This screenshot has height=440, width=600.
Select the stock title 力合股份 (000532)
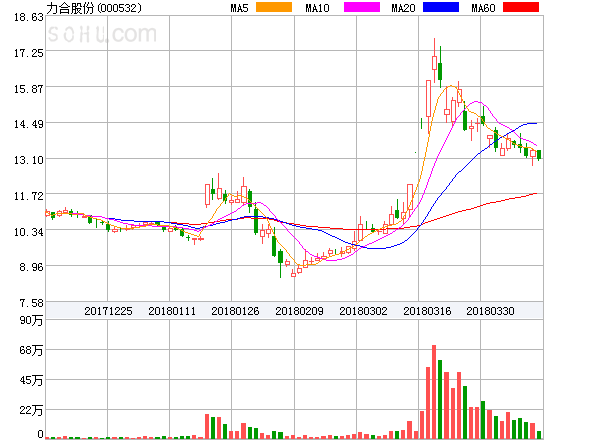coord(94,8)
